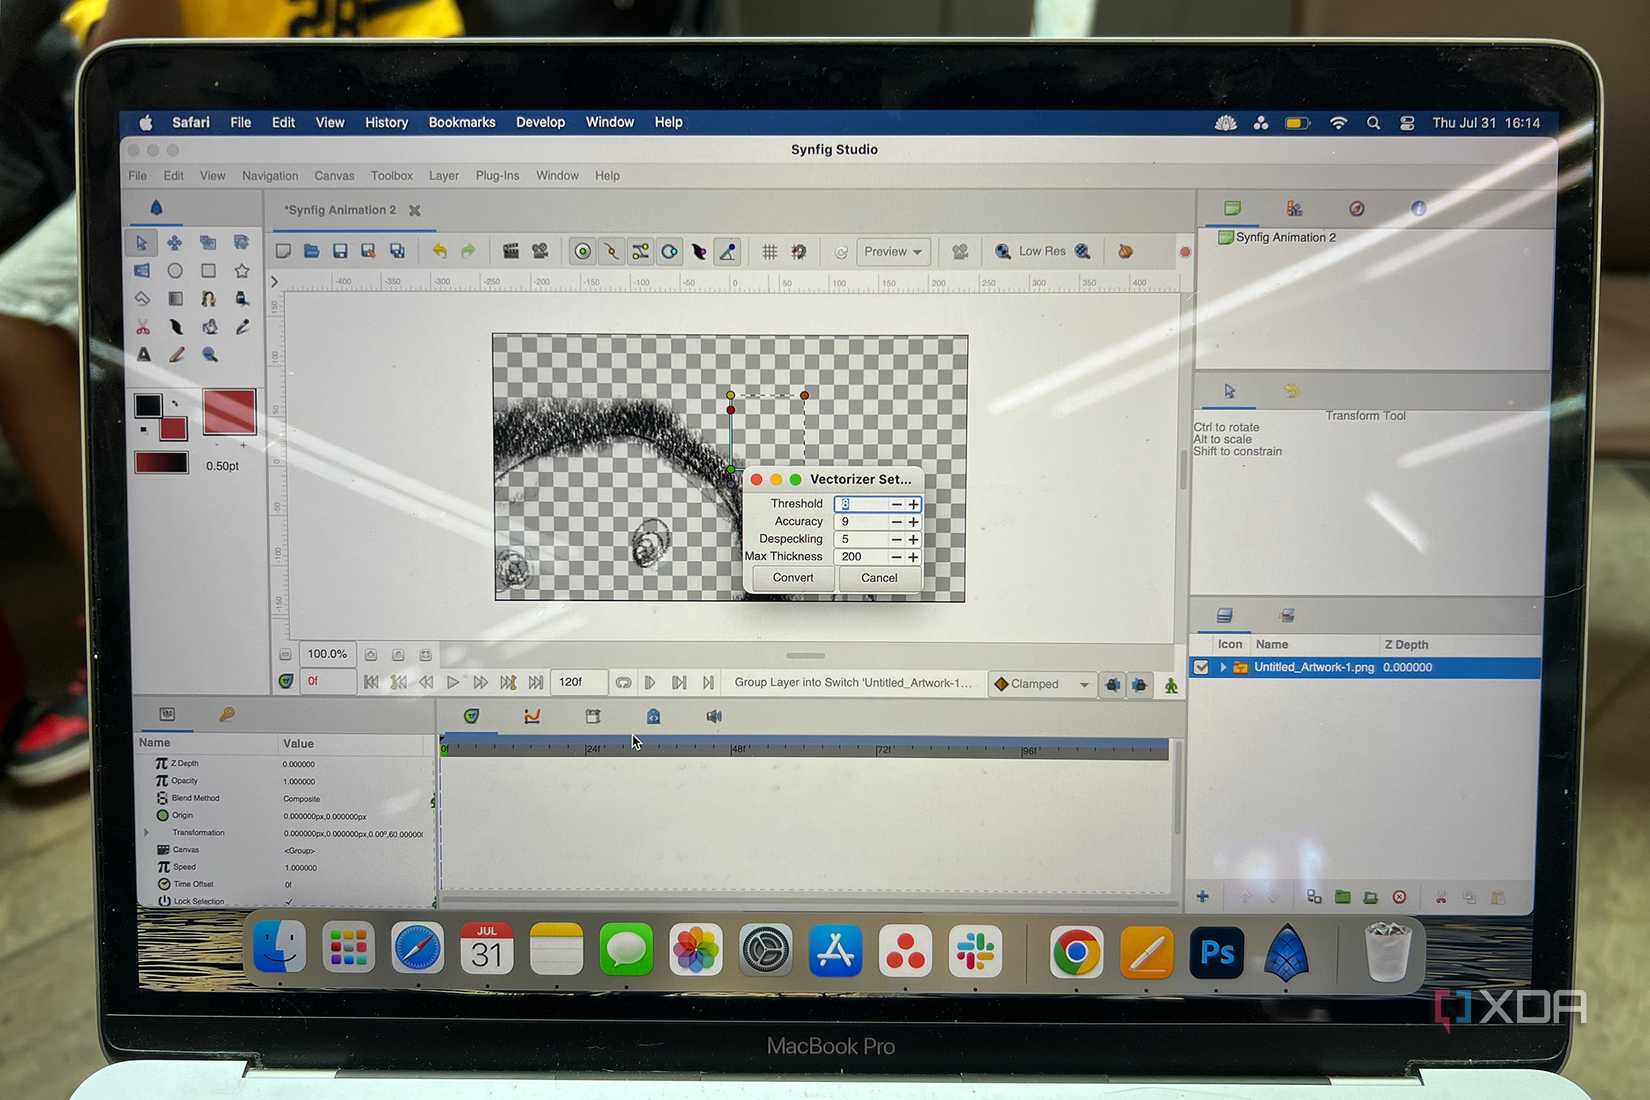Select the Zoom tool at the toolbox bottom
The height and width of the screenshot is (1100, 1650).
pyautogui.click(x=209, y=355)
